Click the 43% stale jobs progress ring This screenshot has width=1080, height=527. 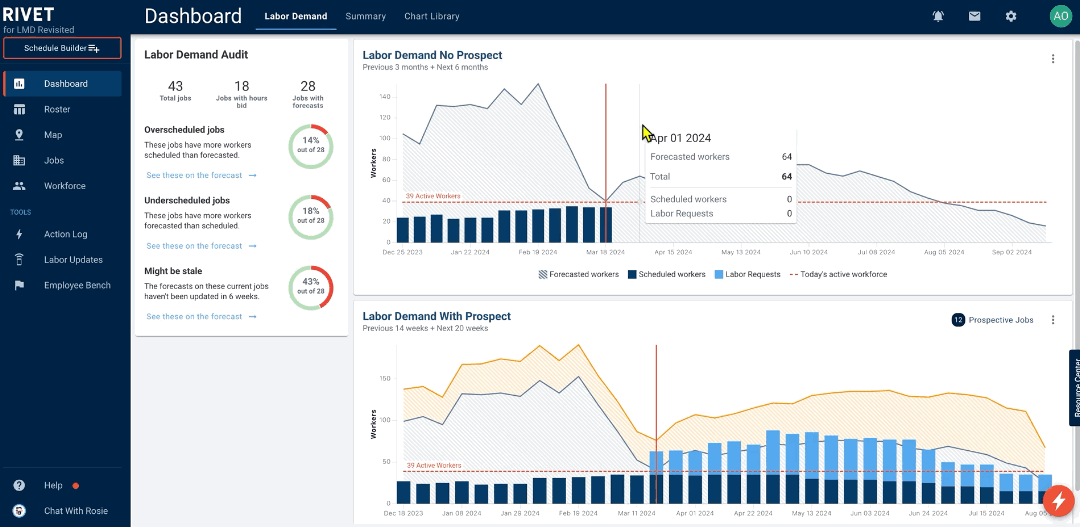pos(310,288)
